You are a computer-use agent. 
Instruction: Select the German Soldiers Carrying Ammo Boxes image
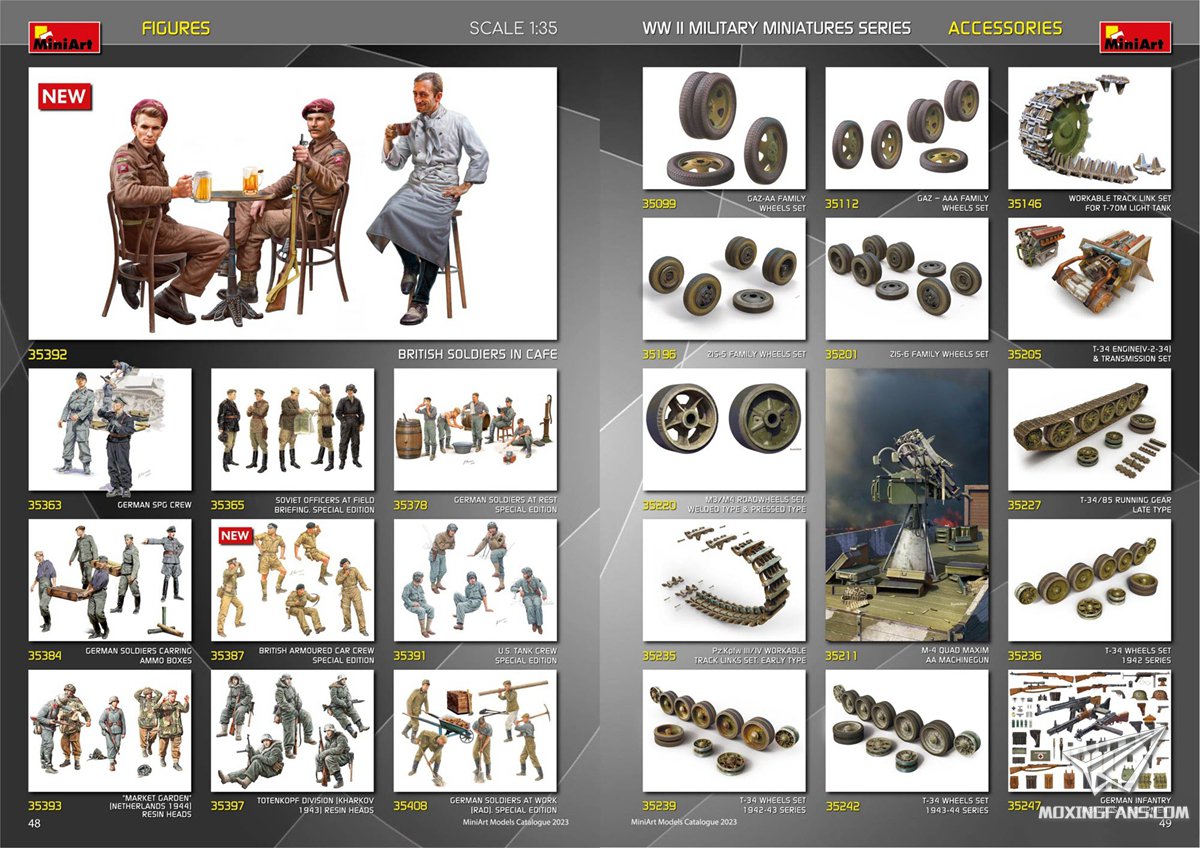tap(110, 580)
